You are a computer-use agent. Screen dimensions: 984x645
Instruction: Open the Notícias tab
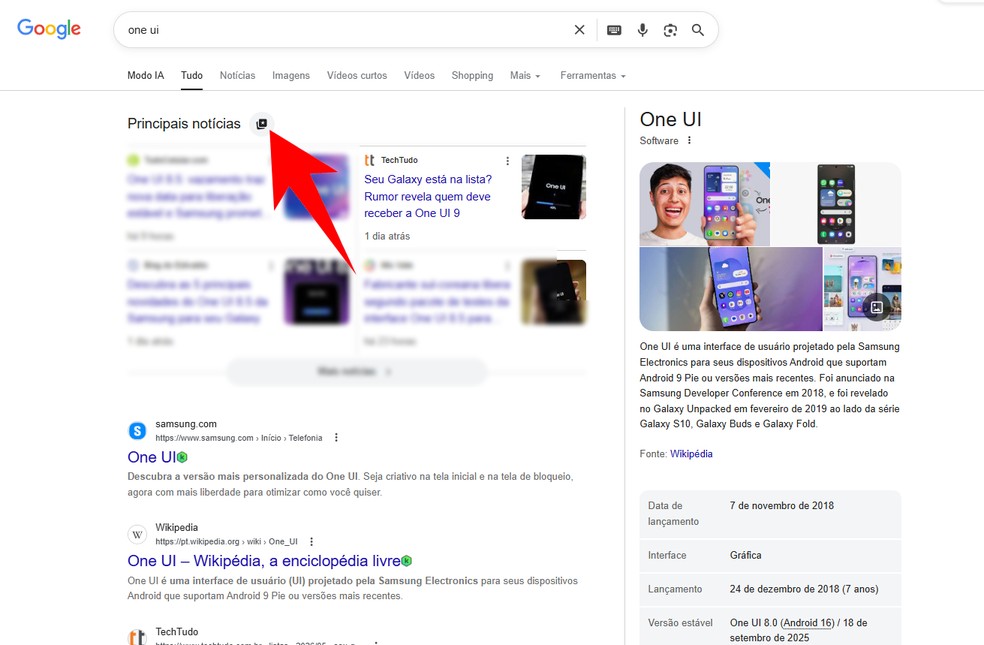(237, 75)
